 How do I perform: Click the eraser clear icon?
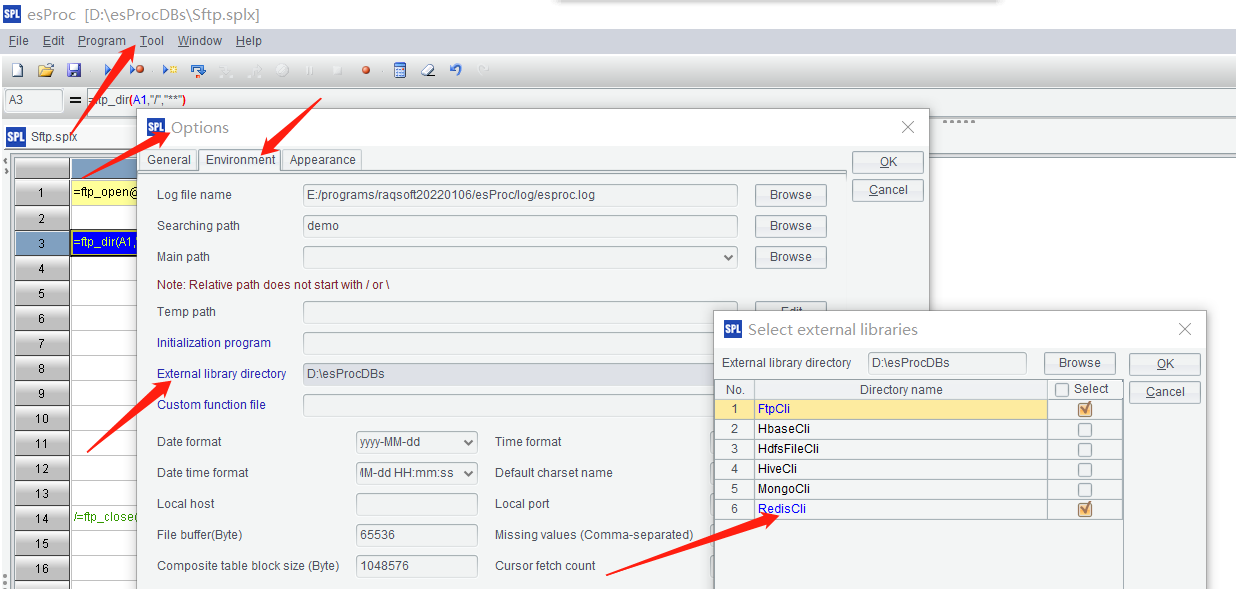428,70
